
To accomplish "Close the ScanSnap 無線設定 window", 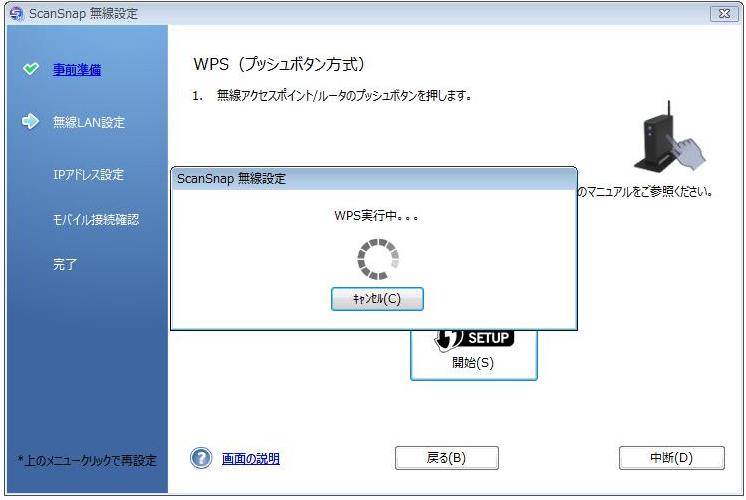I will click(722, 13).
